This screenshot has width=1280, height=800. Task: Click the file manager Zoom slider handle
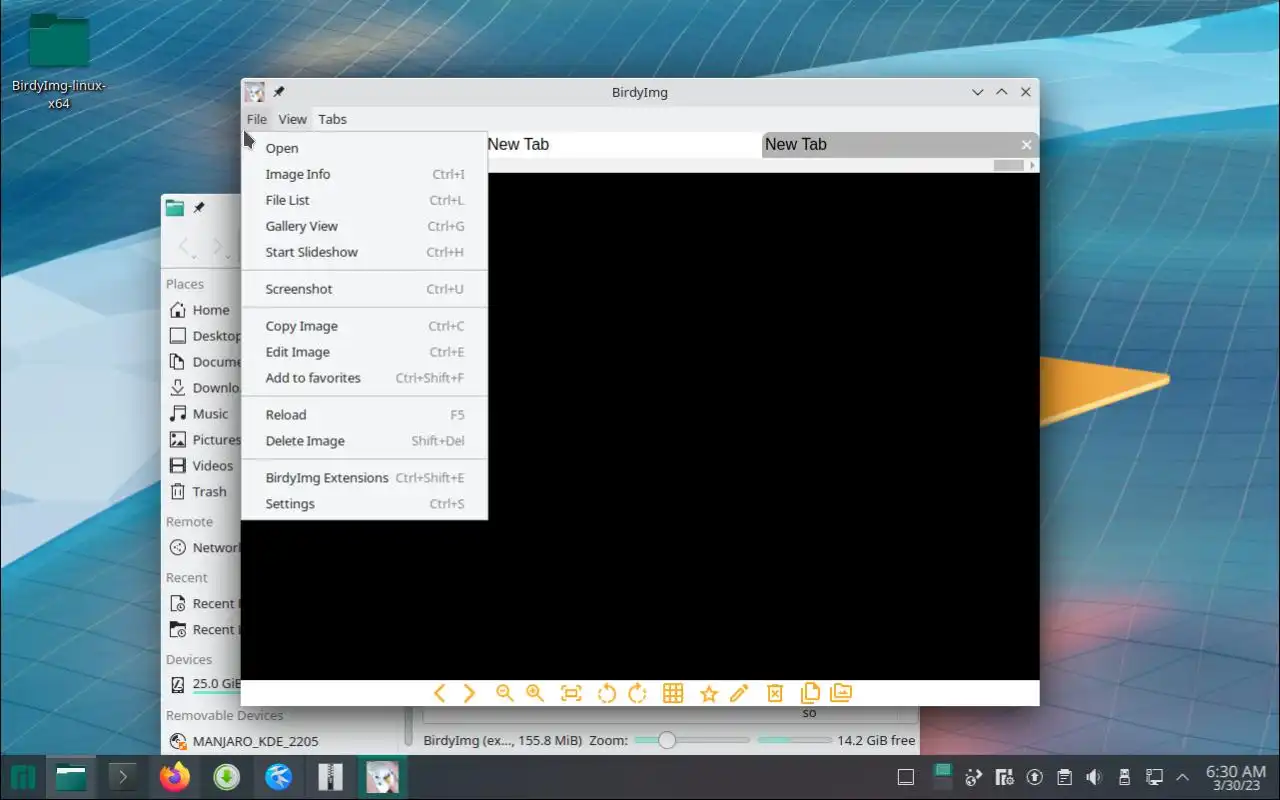(667, 740)
